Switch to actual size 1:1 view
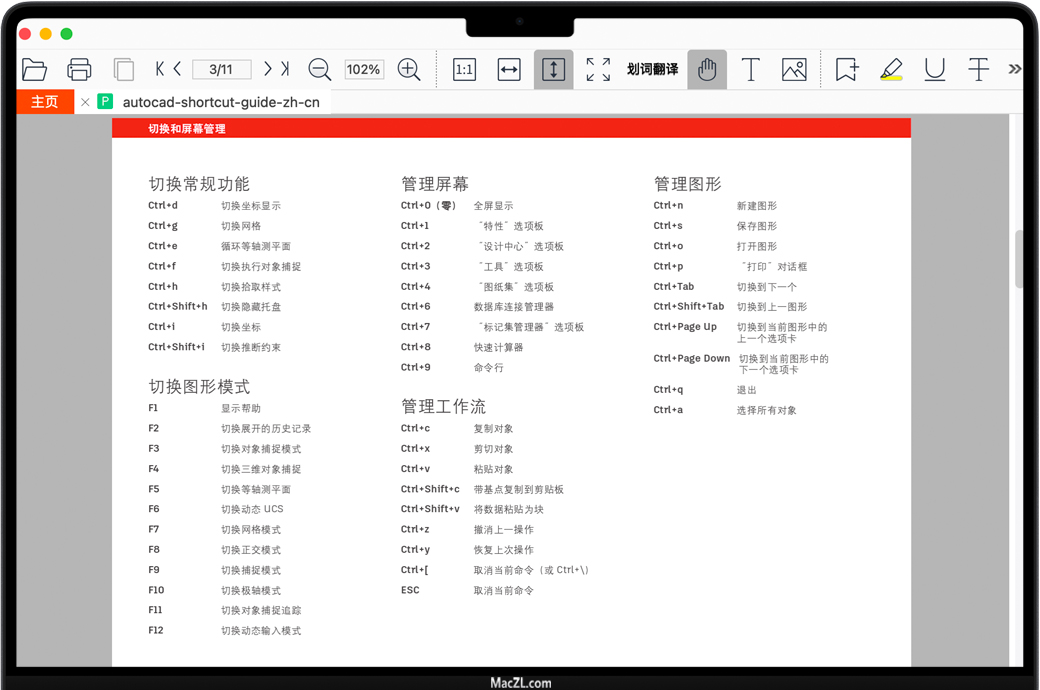This screenshot has width=1040, height=690. click(464, 69)
